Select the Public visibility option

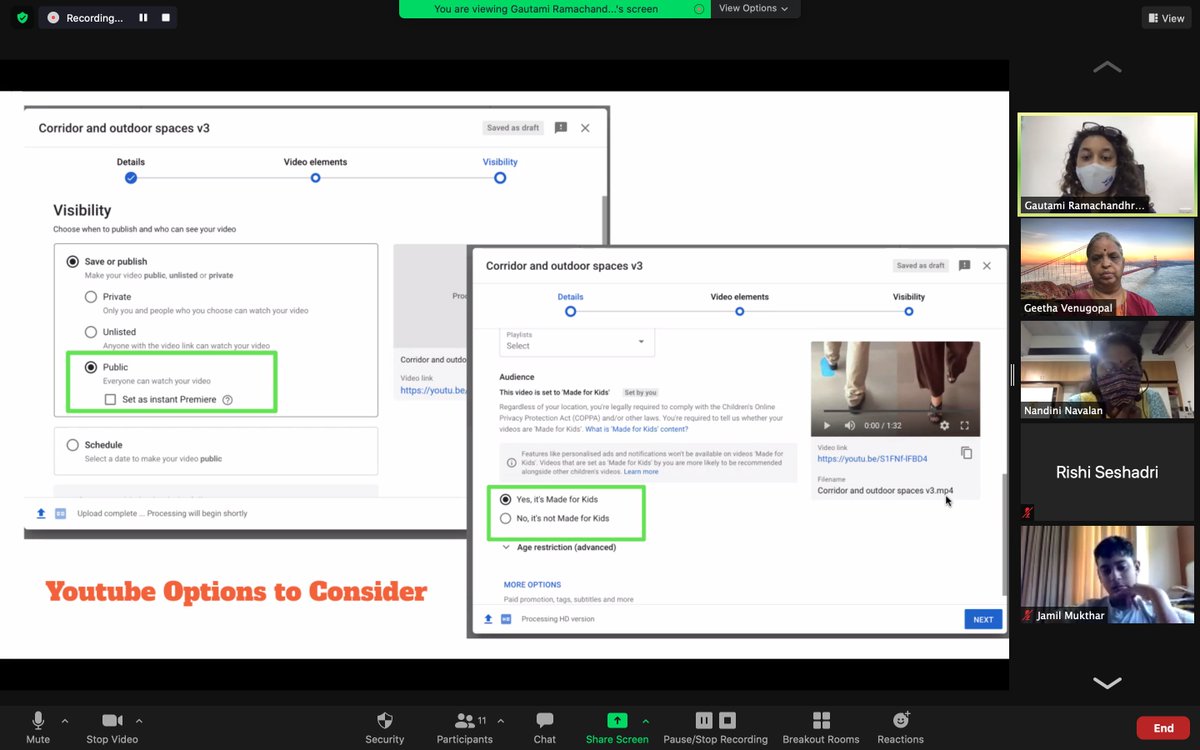91,367
